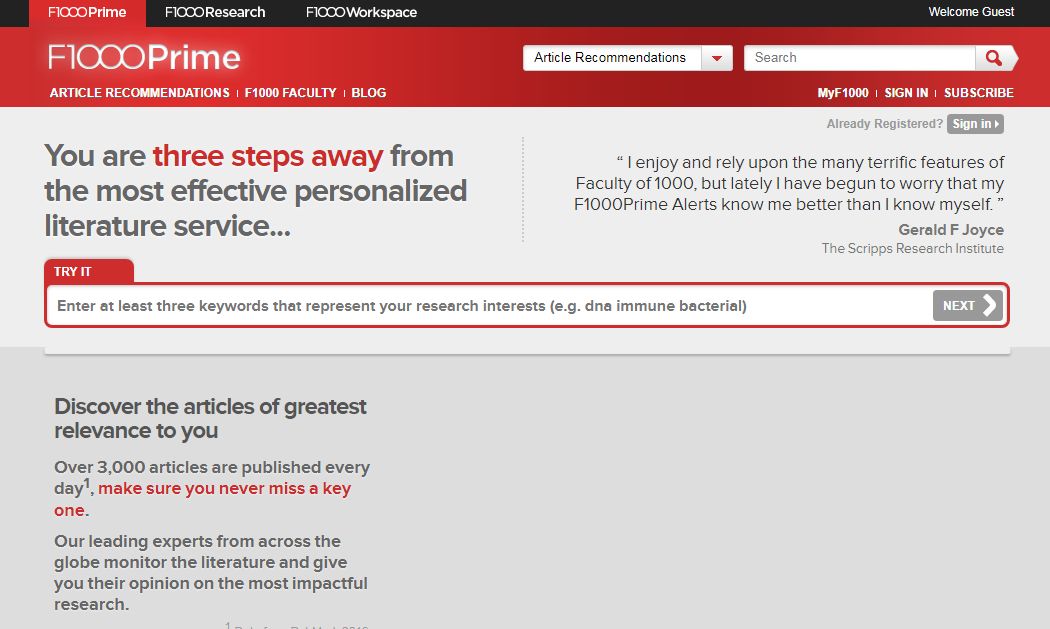The height and width of the screenshot is (629, 1050).
Task: Open the Article Recommendations dropdown arrow
Action: (x=717, y=58)
